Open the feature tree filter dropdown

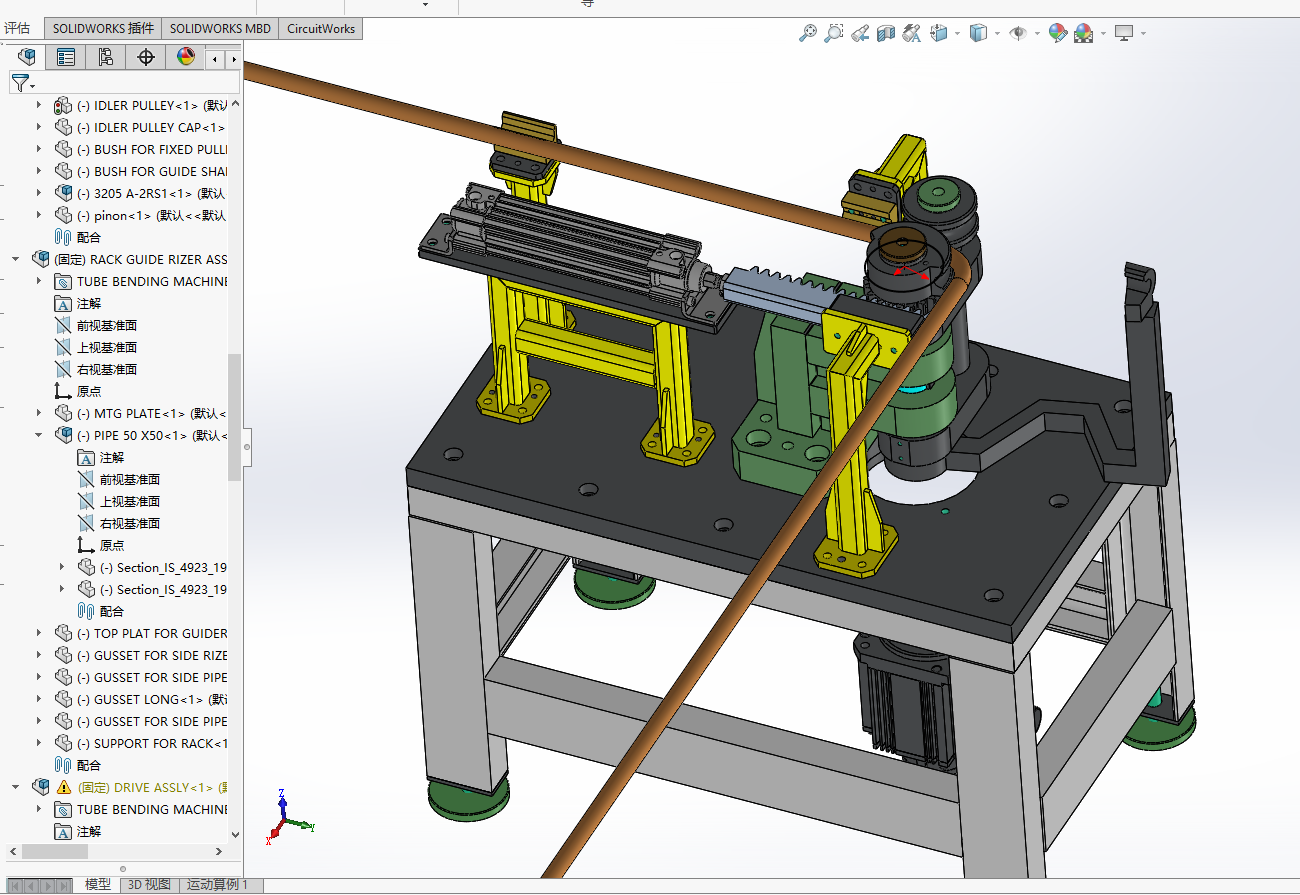22,82
